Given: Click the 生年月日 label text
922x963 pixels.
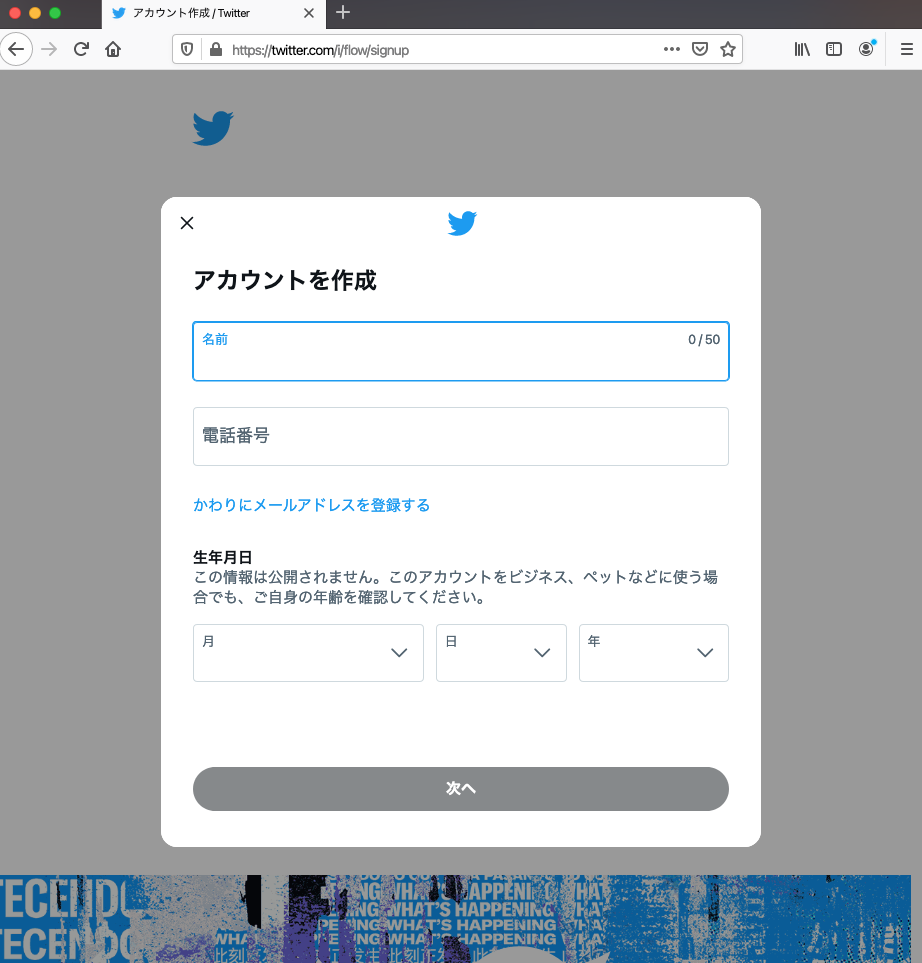Looking at the screenshot, I should (223, 557).
